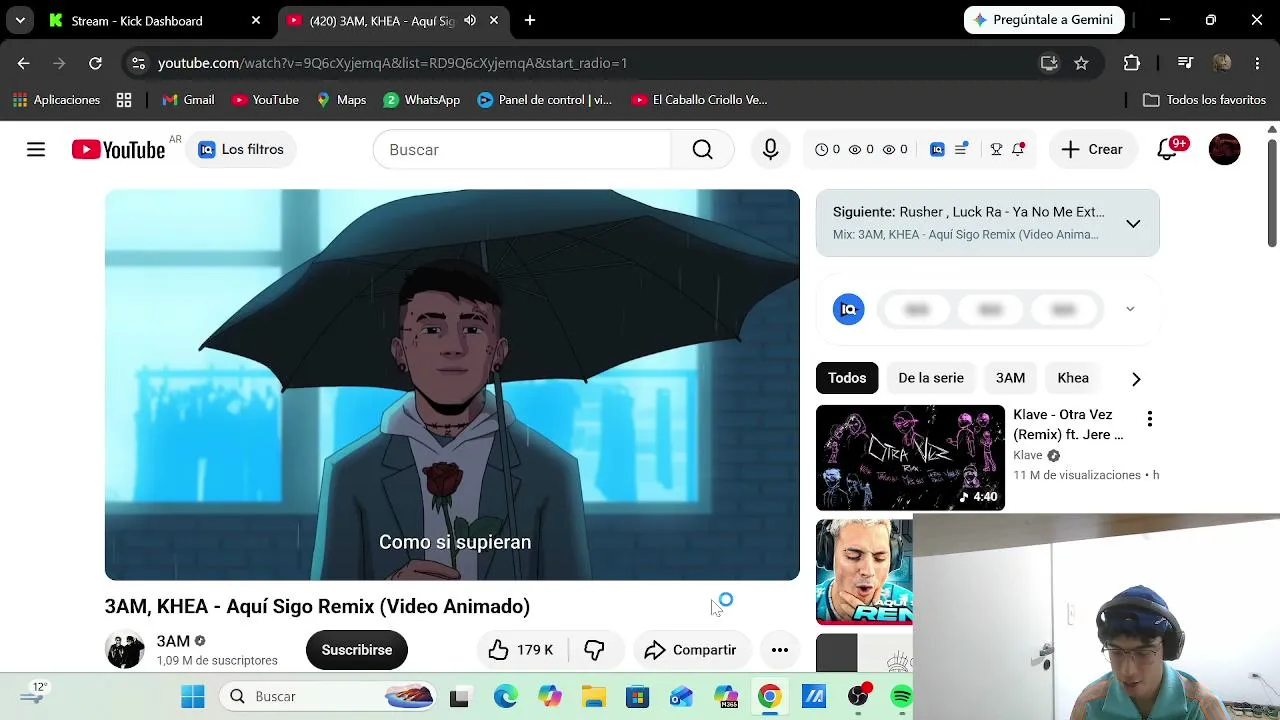Open the Chrome three-dot menu
Viewport: 1280px width, 720px height.
(x=1257, y=63)
